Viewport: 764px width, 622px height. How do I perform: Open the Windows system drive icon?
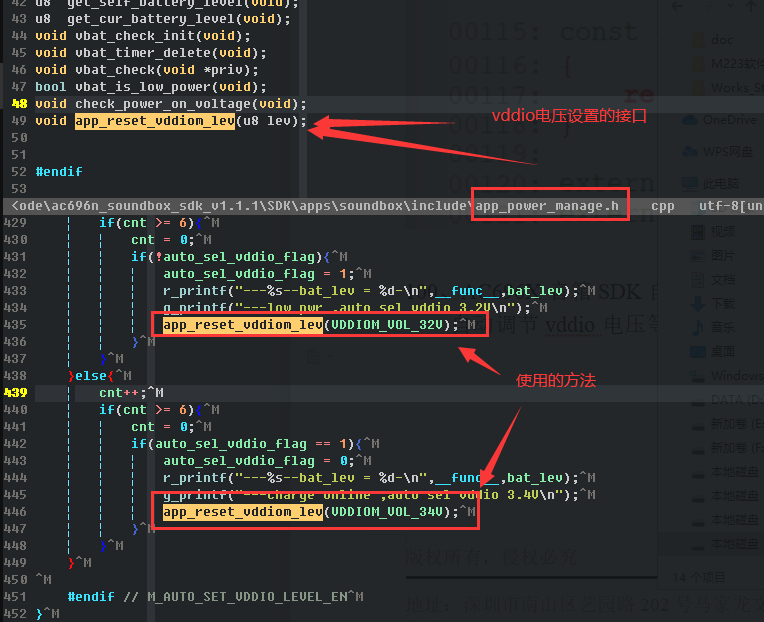point(698,376)
